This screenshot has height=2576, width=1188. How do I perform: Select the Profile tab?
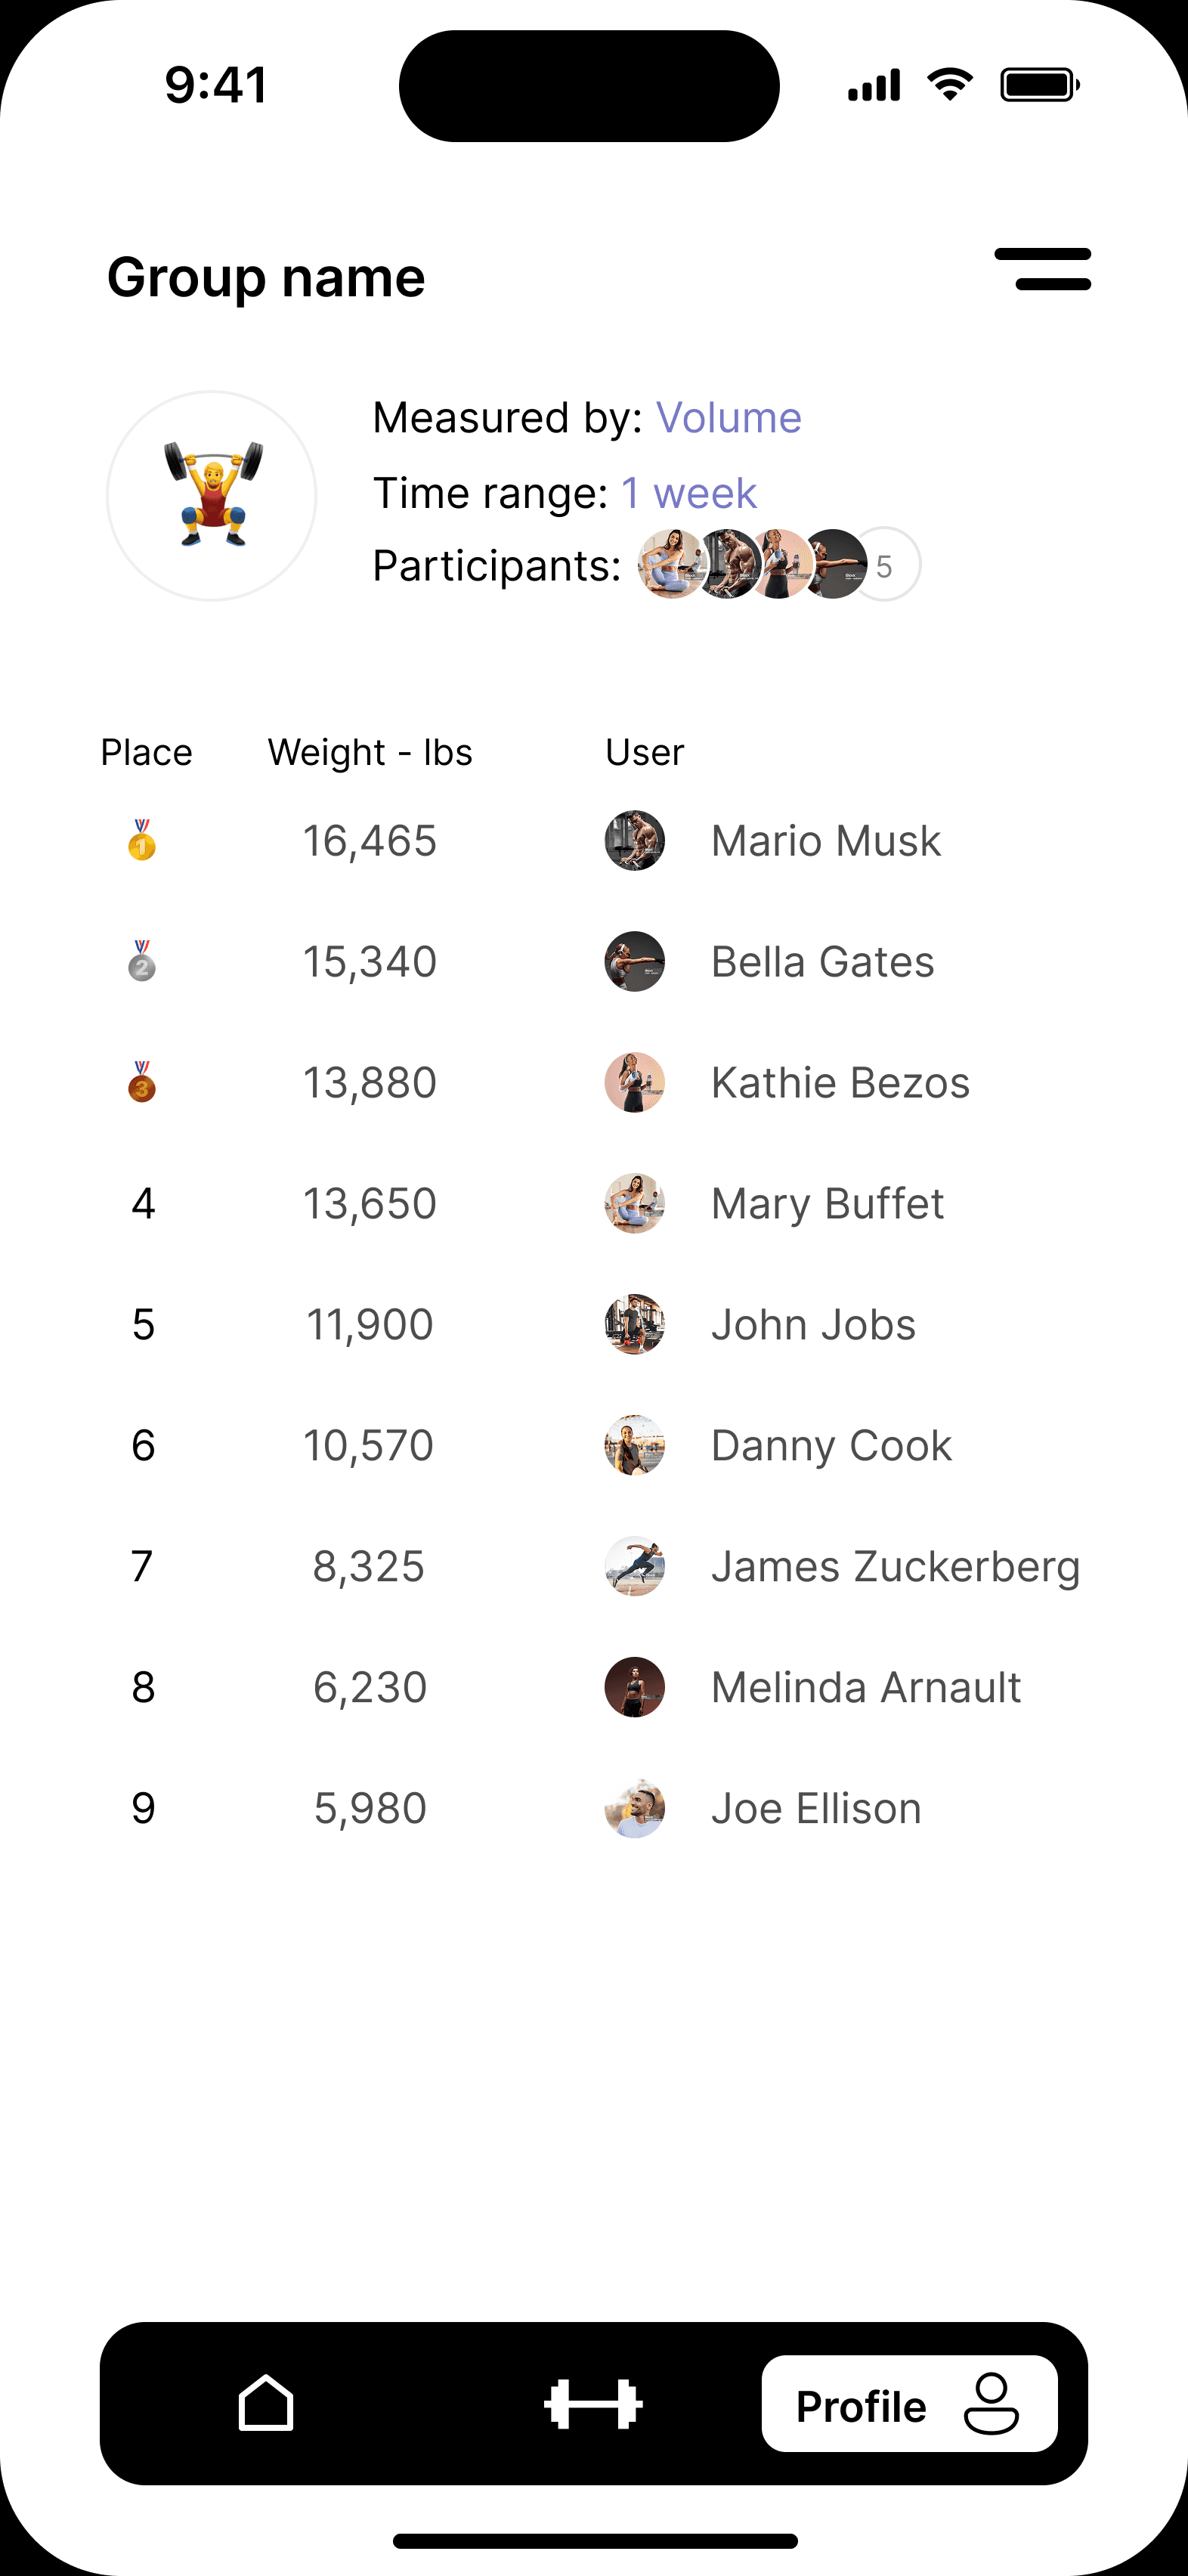coord(909,2403)
